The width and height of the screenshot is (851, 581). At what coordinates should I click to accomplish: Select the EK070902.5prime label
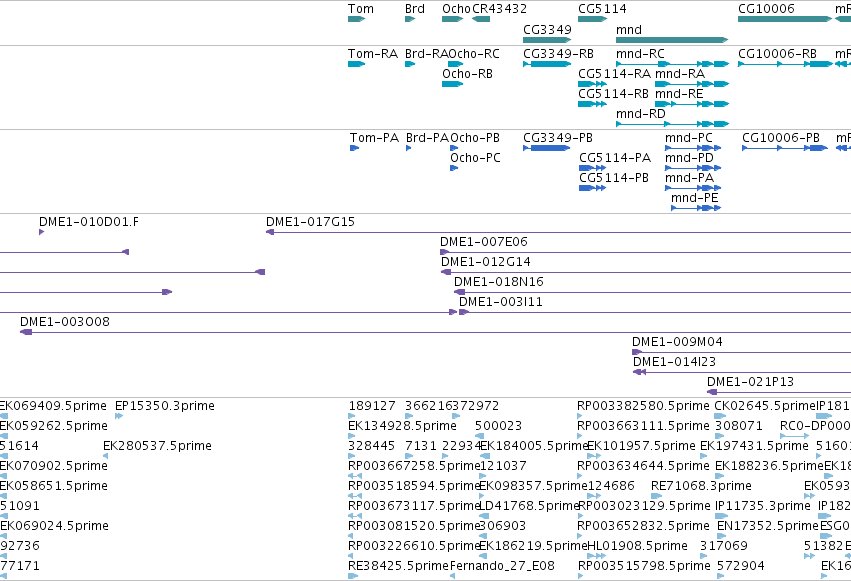(54, 466)
